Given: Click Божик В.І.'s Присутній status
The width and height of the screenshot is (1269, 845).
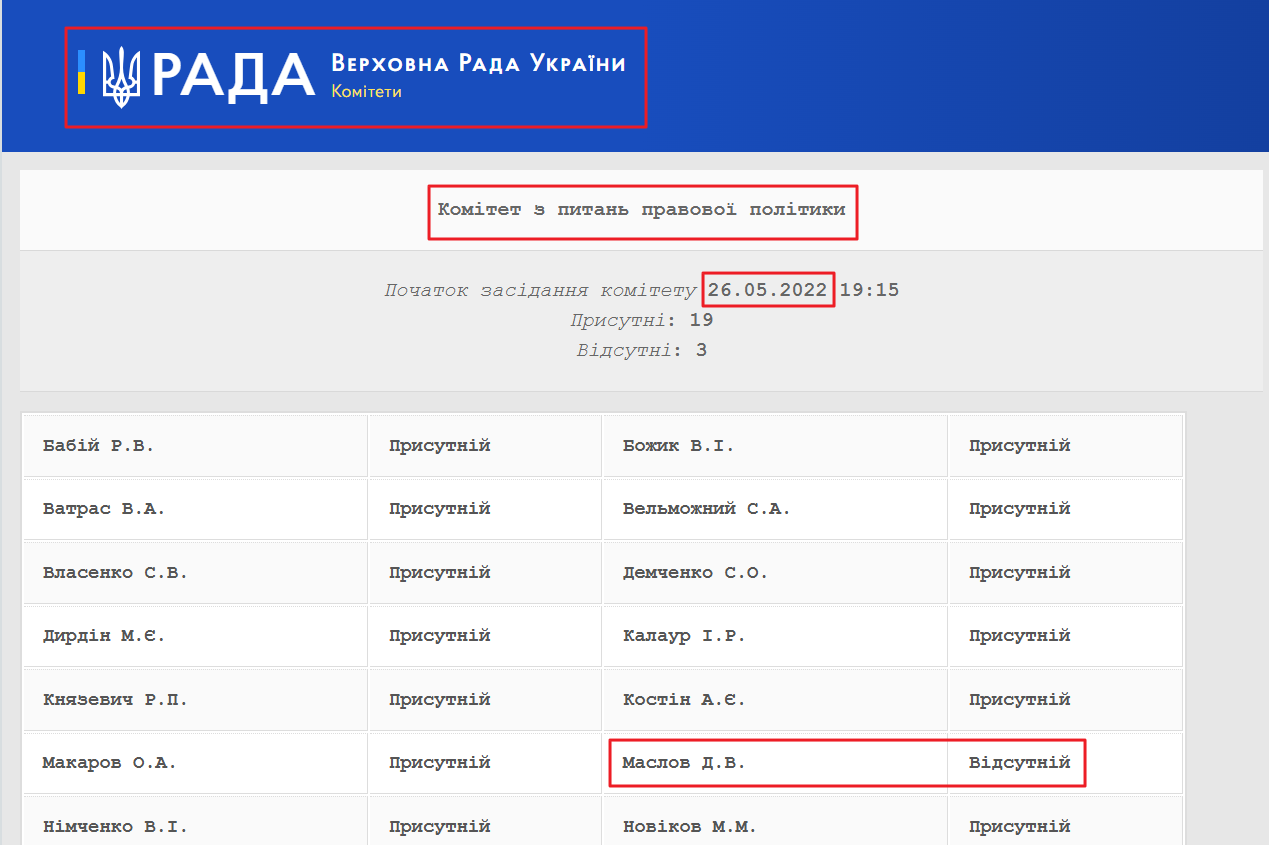Looking at the screenshot, I should pos(1019,445).
